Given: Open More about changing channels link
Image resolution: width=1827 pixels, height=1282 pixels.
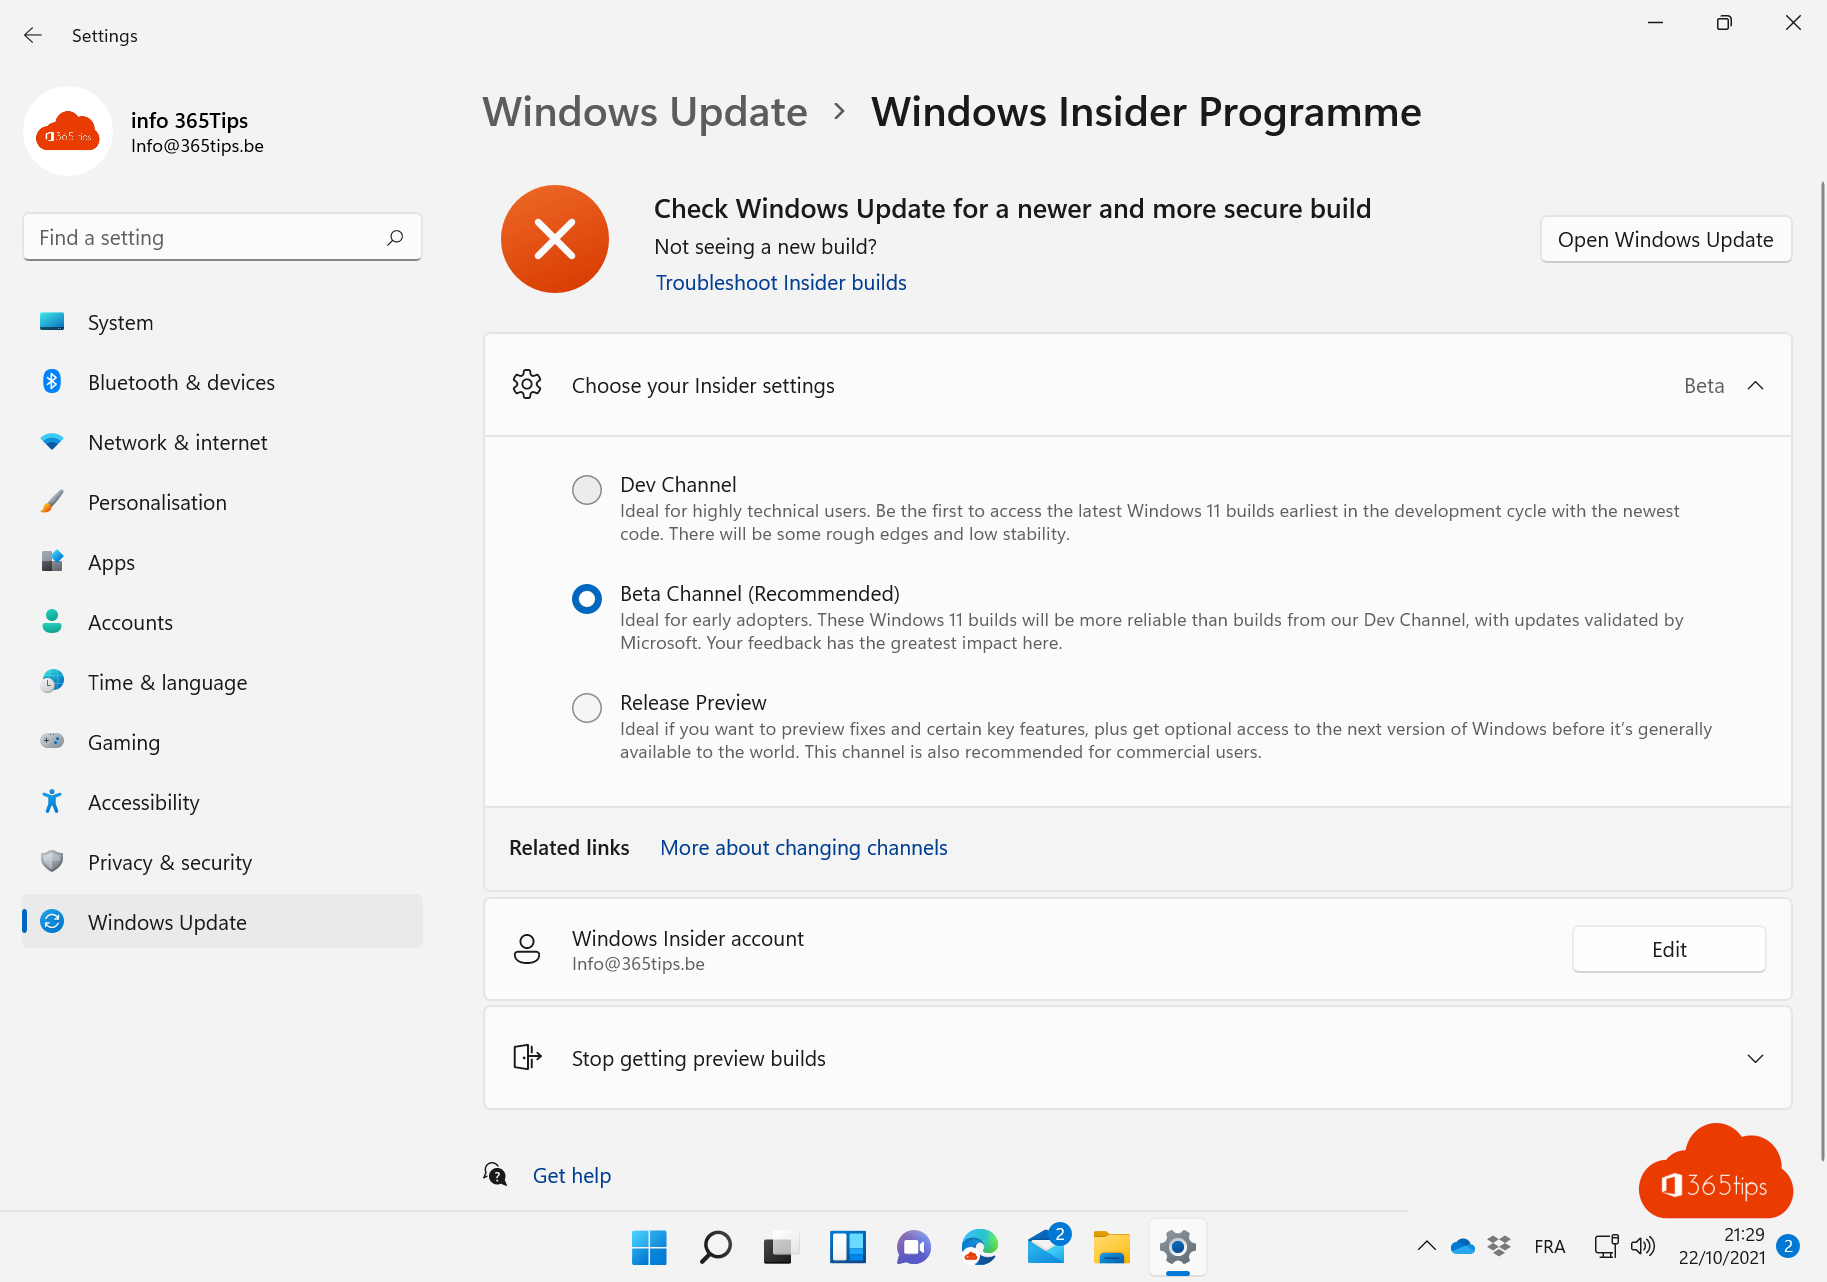Looking at the screenshot, I should click(804, 848).
